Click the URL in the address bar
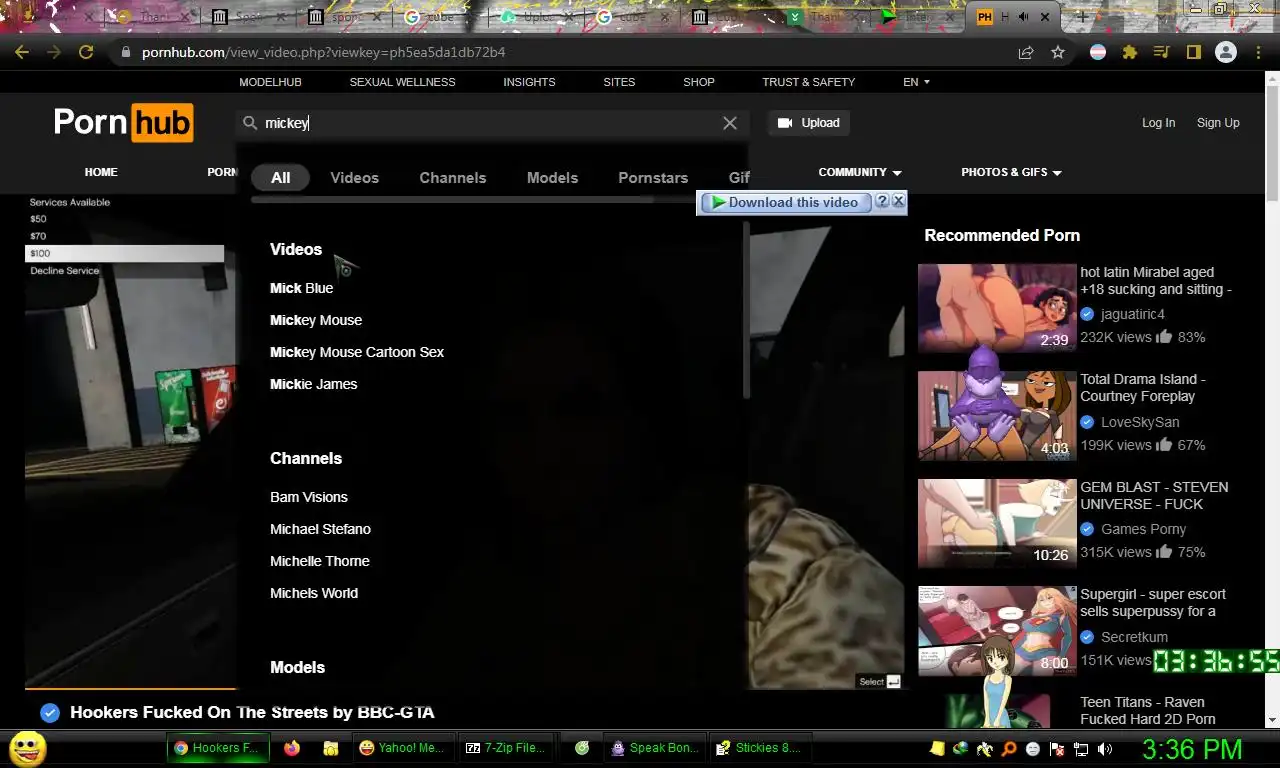Screen dimensions: 1280x768 (x=323, y=52)
